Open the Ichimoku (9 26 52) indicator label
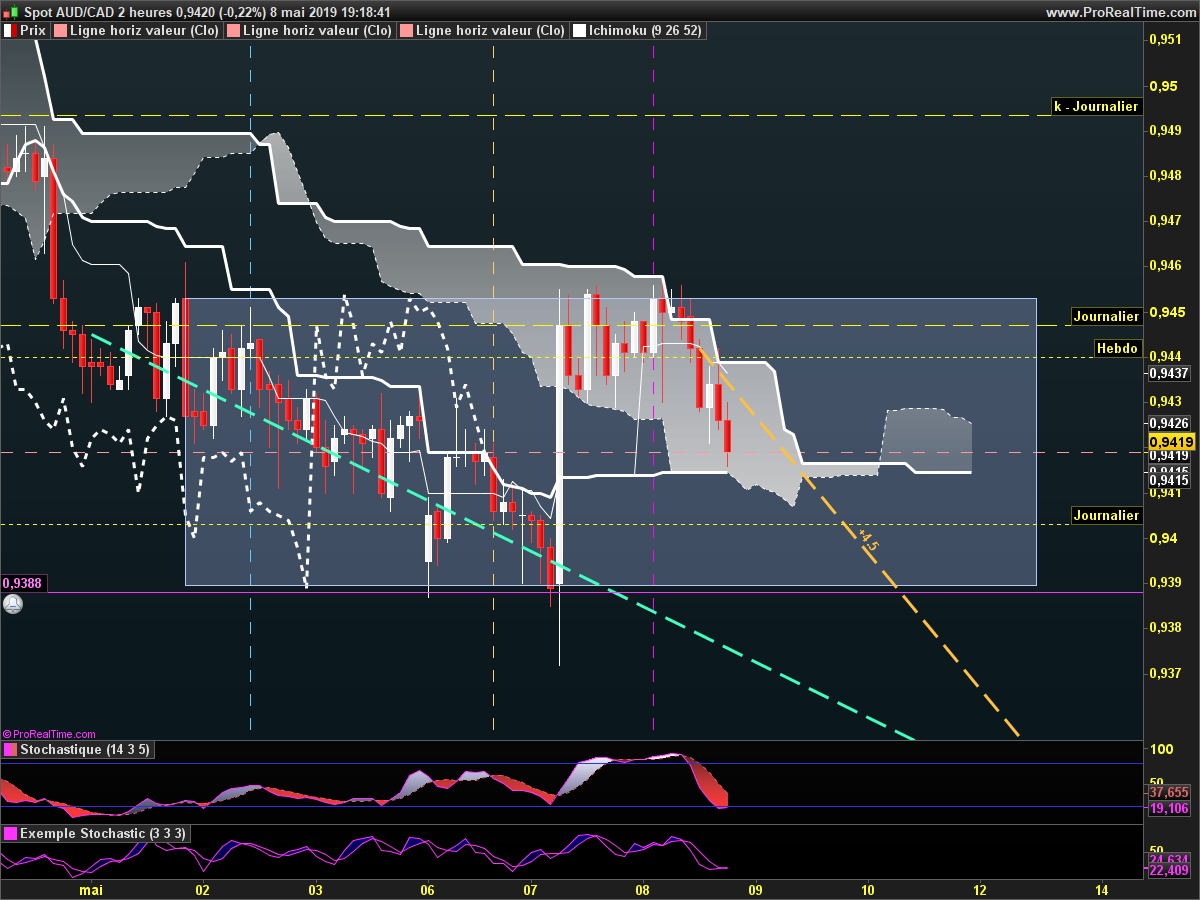The width and height of the screenshot is (1200, 900). click(645, 31)
